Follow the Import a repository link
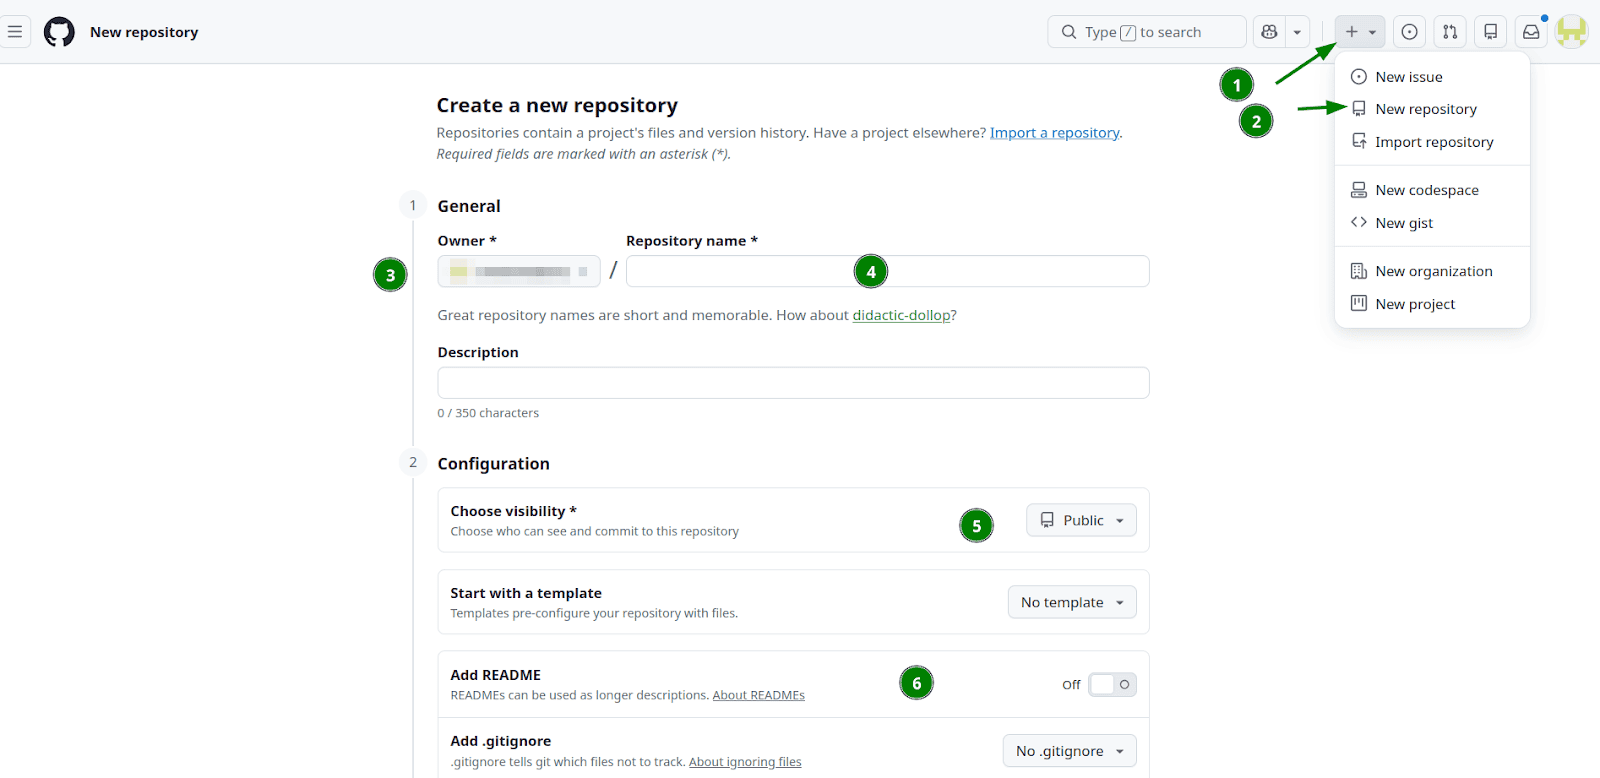Screen dimensions: 1600x778 pyautogui.click(x=1054, y=133)
